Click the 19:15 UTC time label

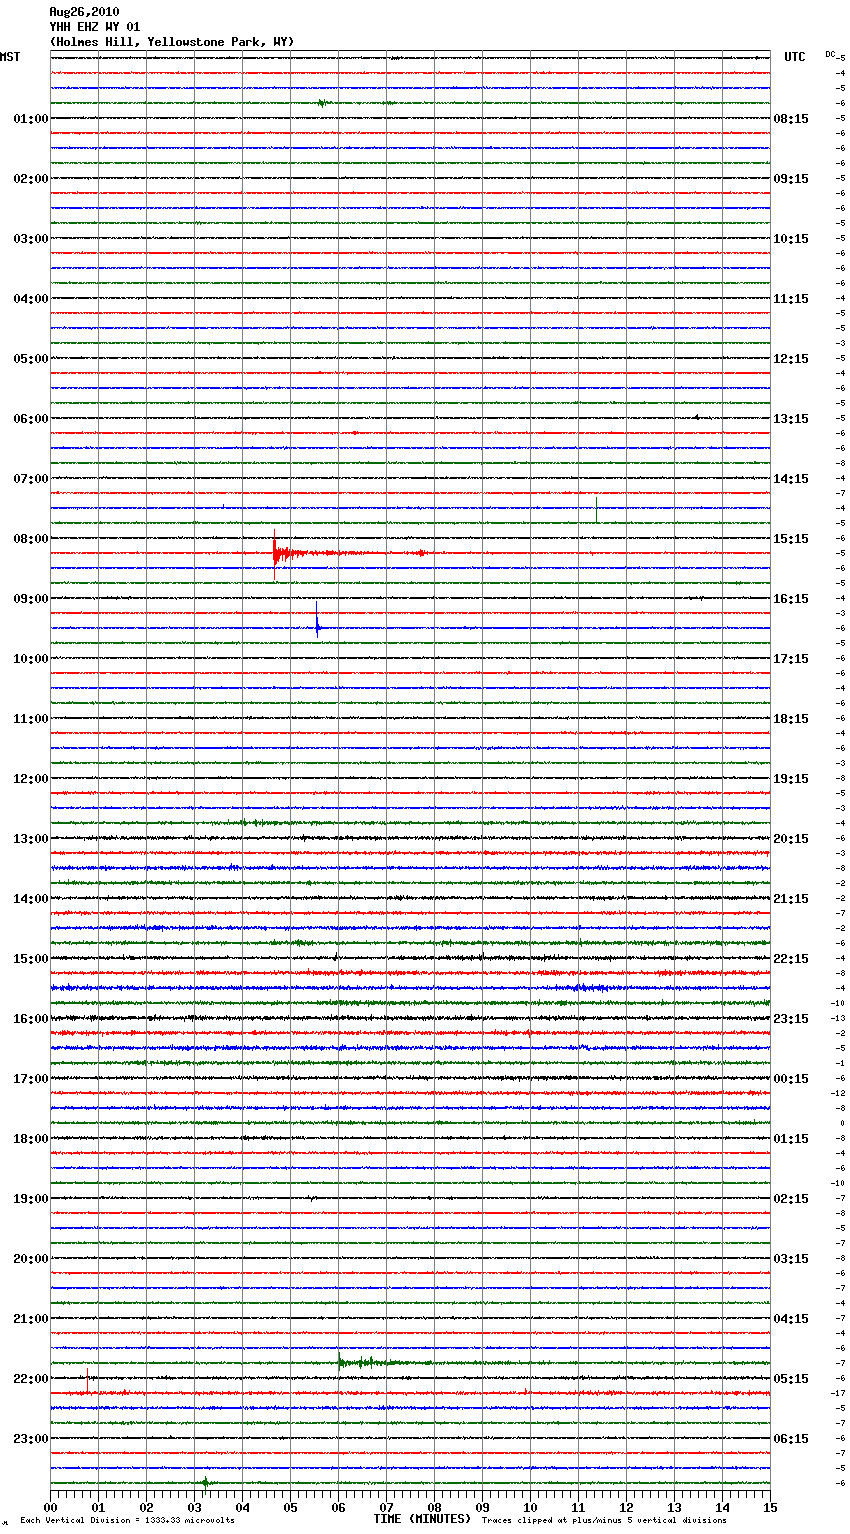(791, 779)
